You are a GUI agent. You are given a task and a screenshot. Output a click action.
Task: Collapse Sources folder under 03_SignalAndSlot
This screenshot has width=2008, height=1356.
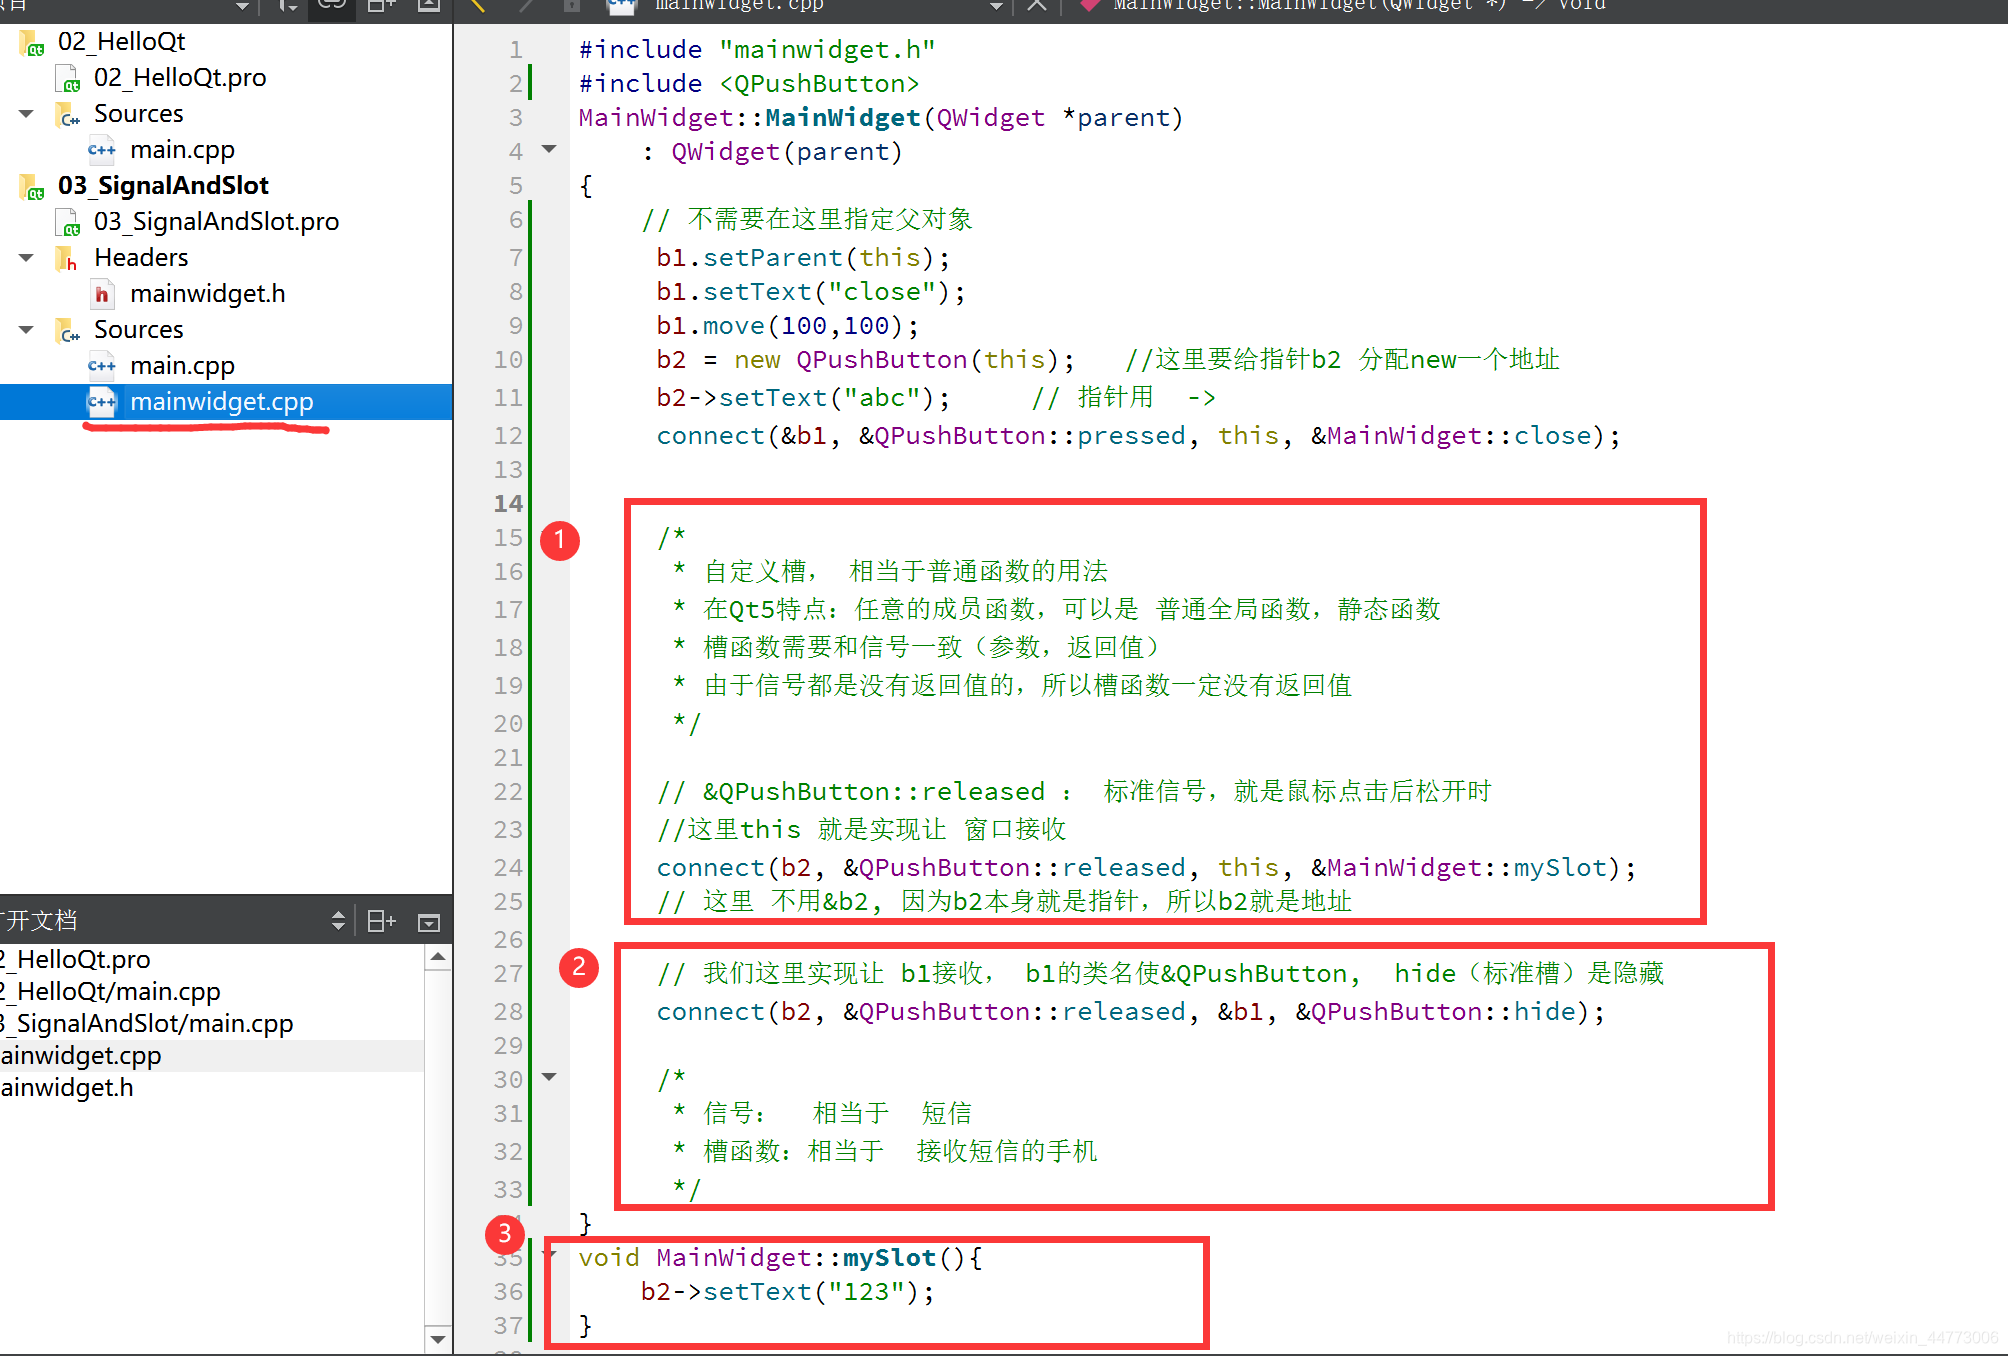27,329
